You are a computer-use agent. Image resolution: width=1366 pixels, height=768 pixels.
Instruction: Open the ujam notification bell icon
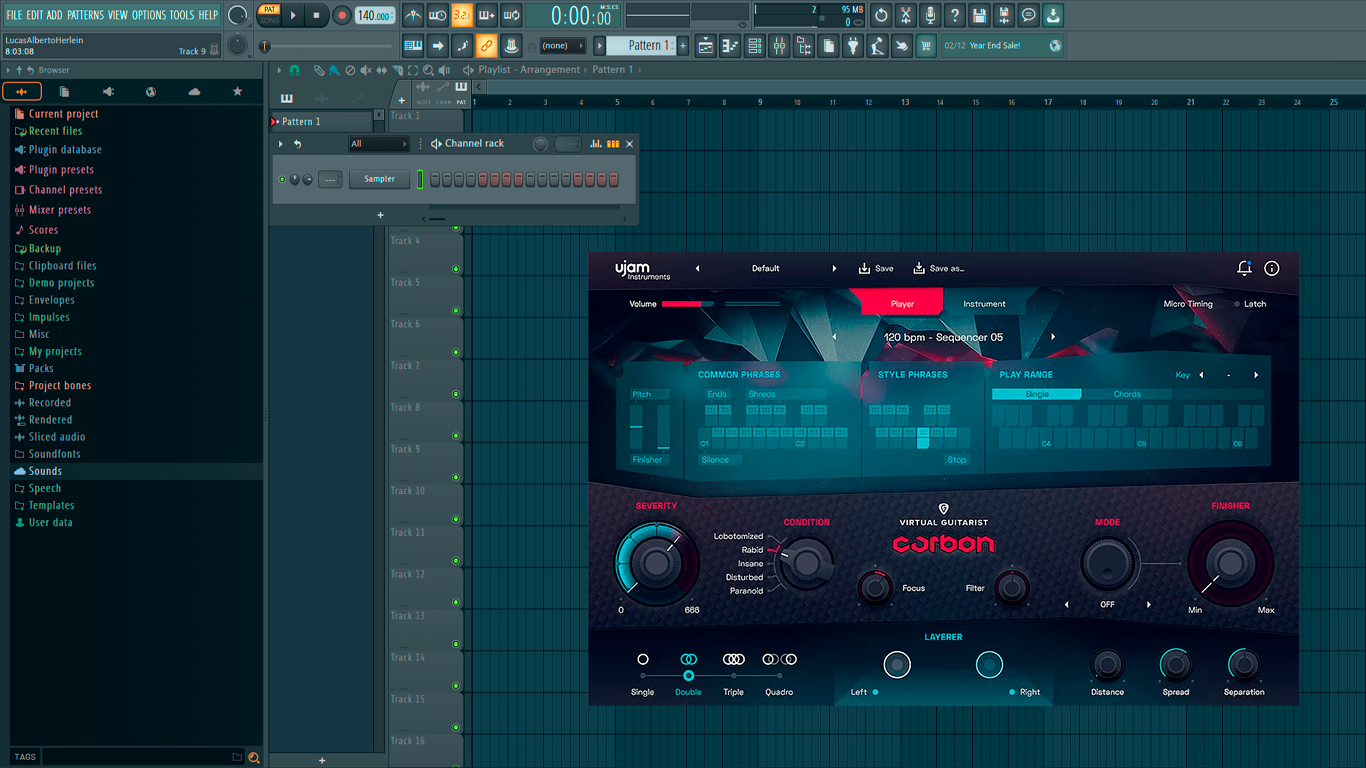1244,268
